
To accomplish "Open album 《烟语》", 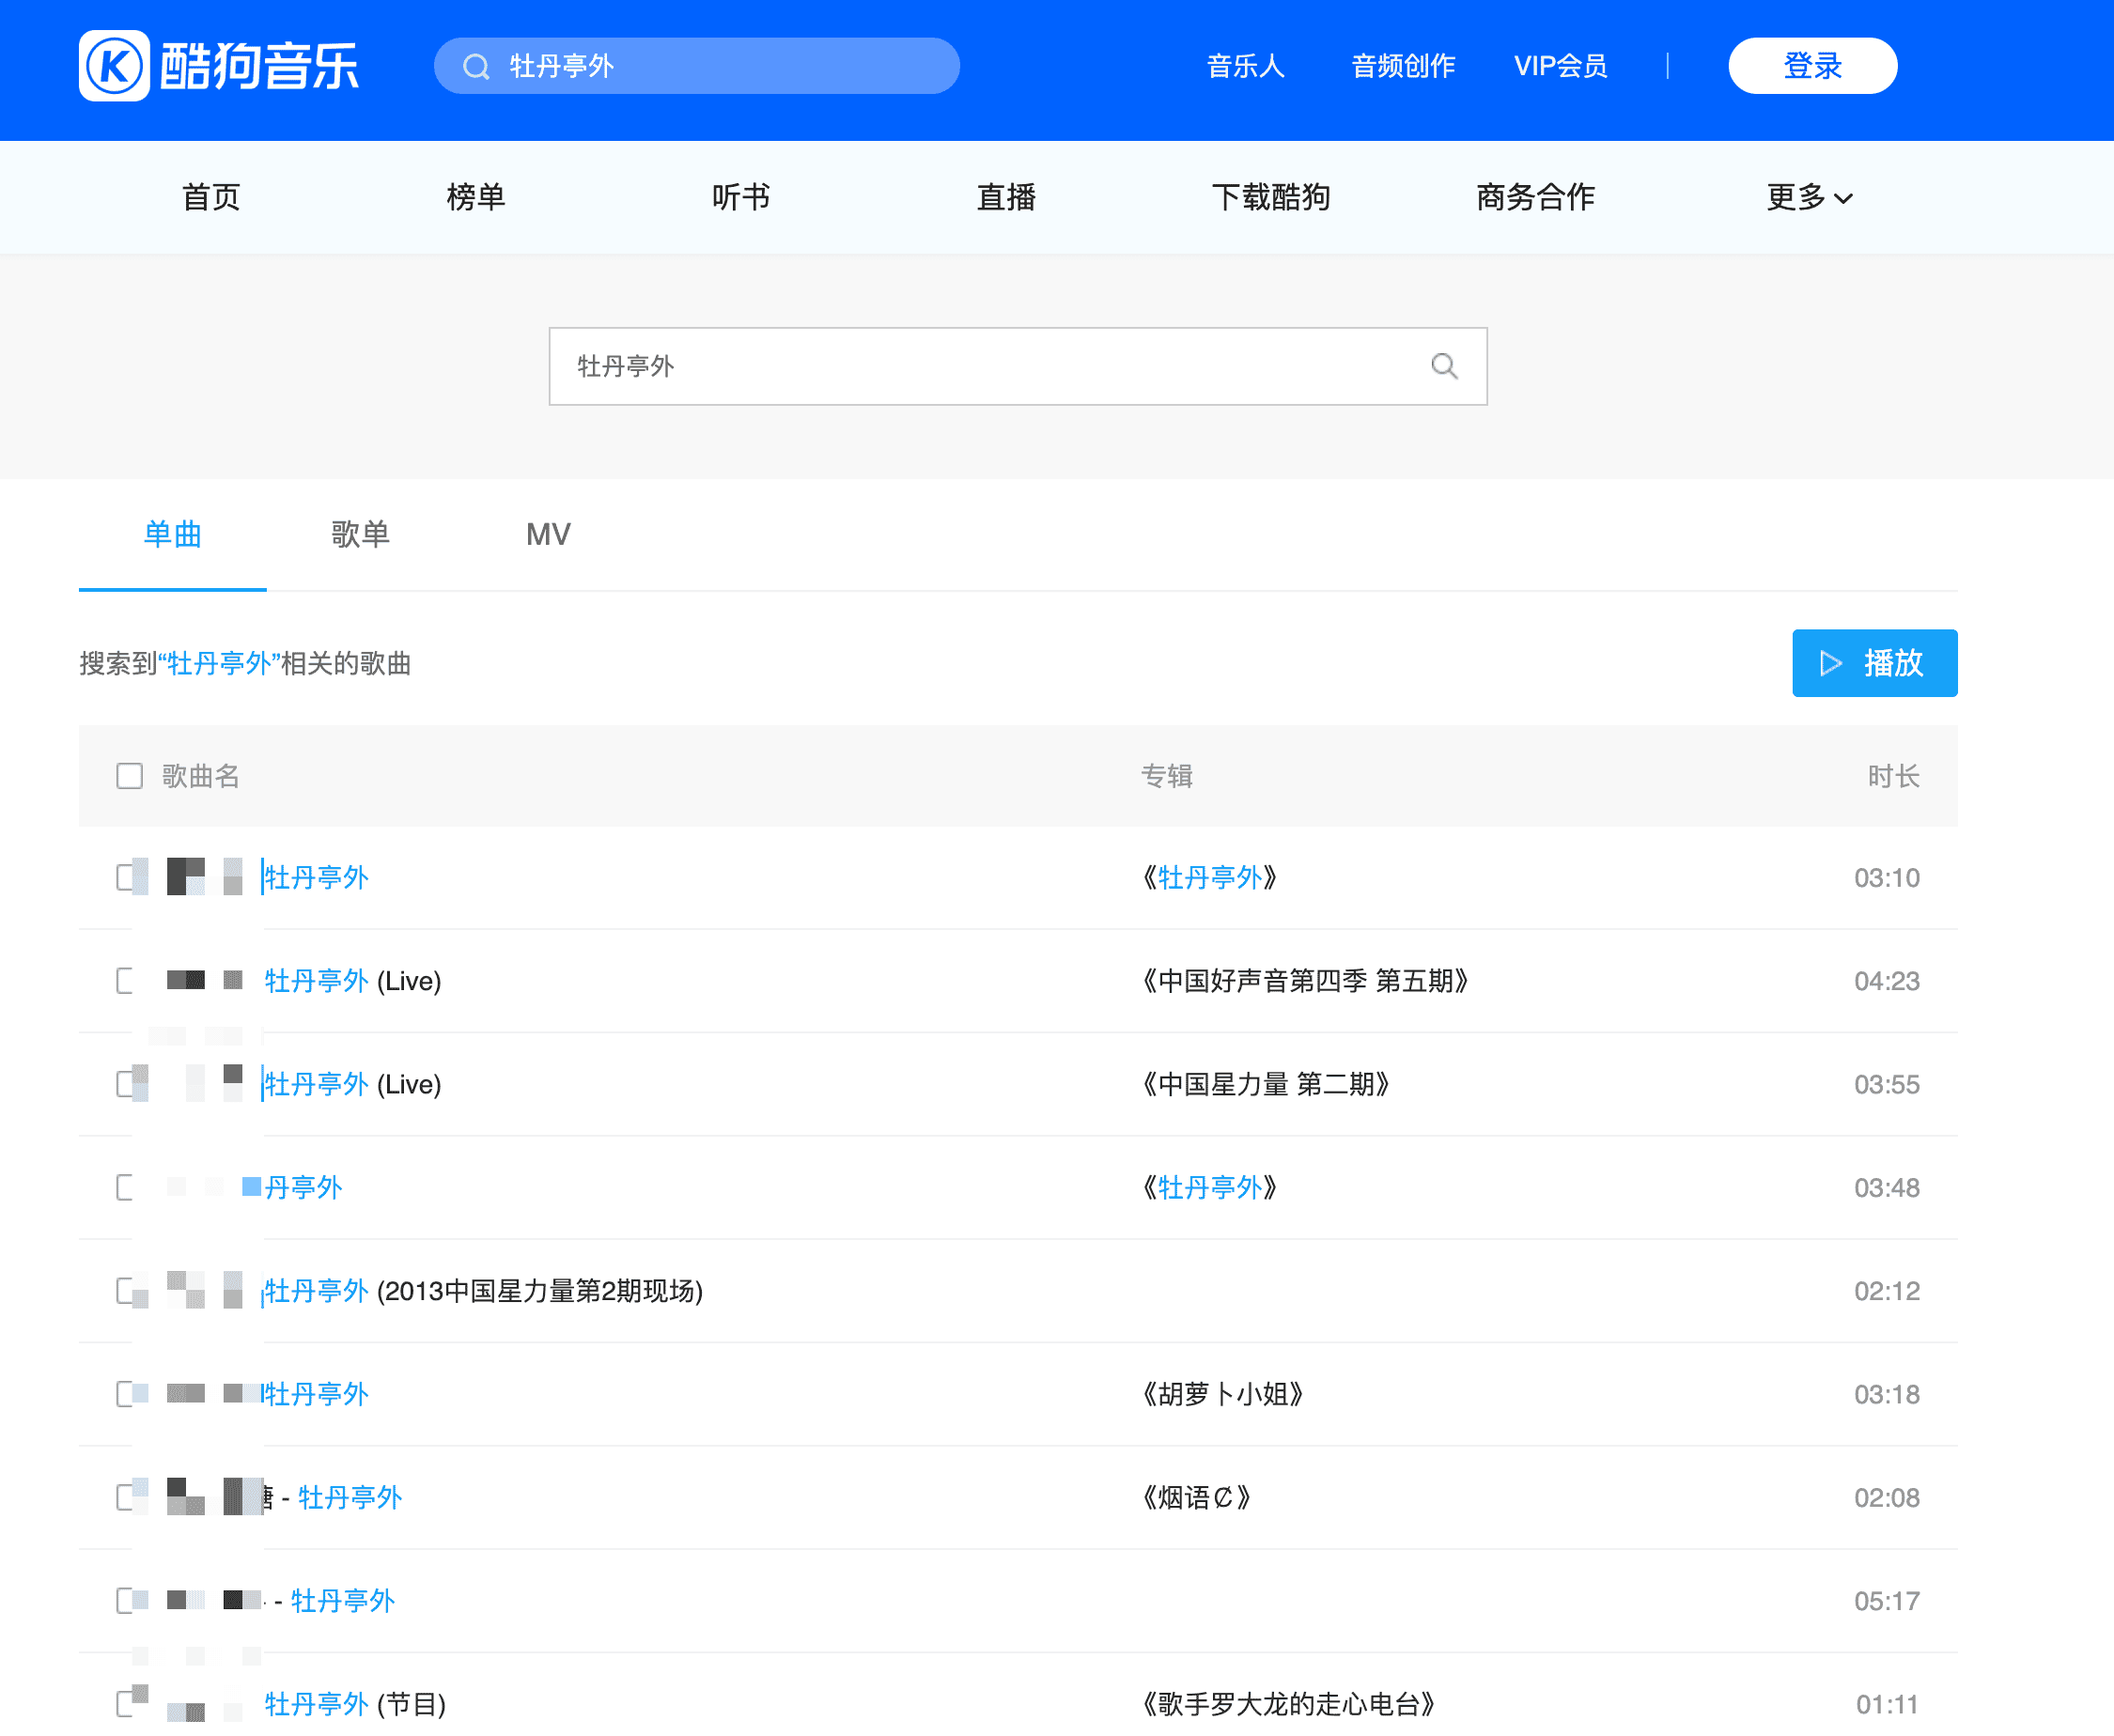I will pos(1197,1498).
